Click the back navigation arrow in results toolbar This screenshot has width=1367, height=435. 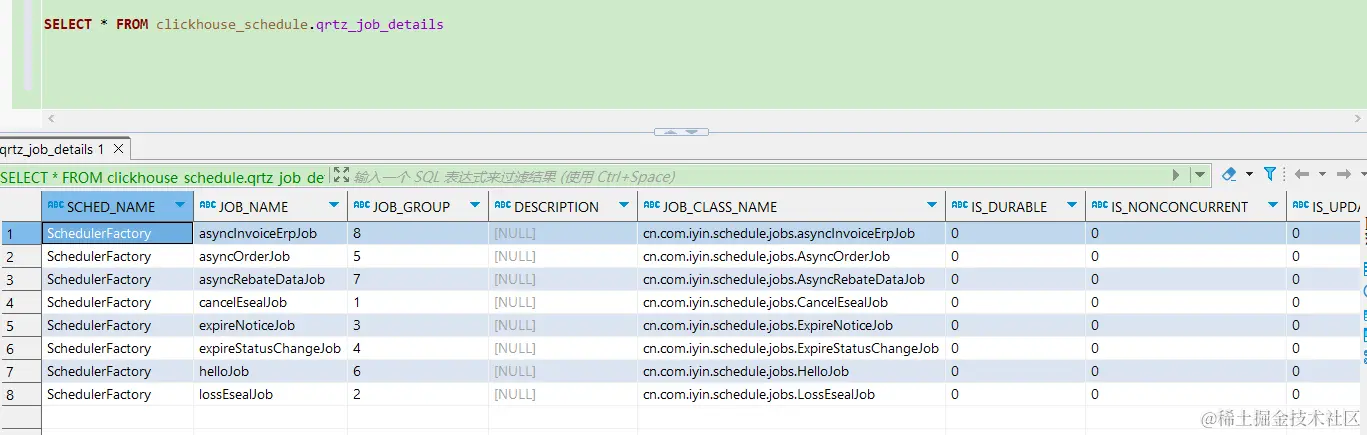pos(1302,174)
